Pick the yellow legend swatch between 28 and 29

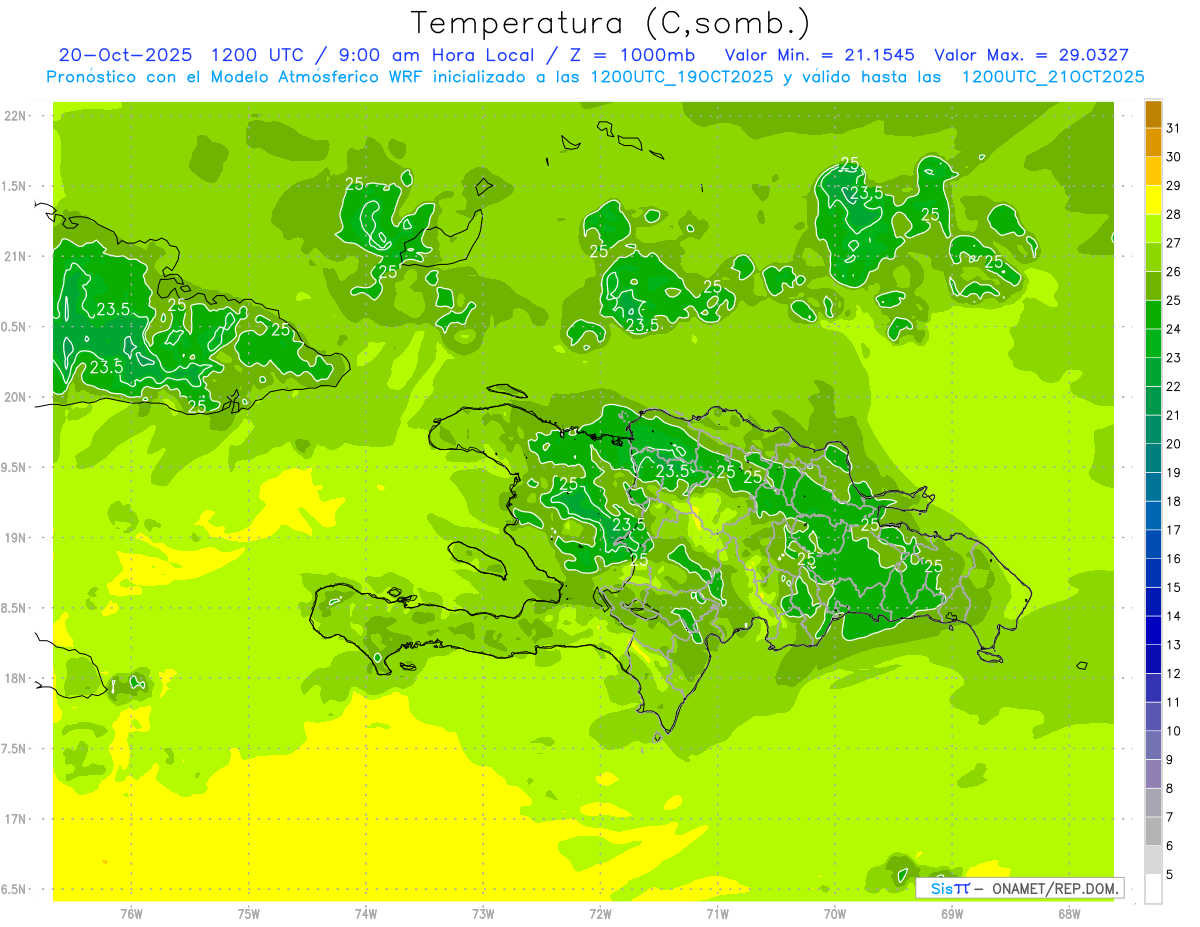tap(1153, 200)
